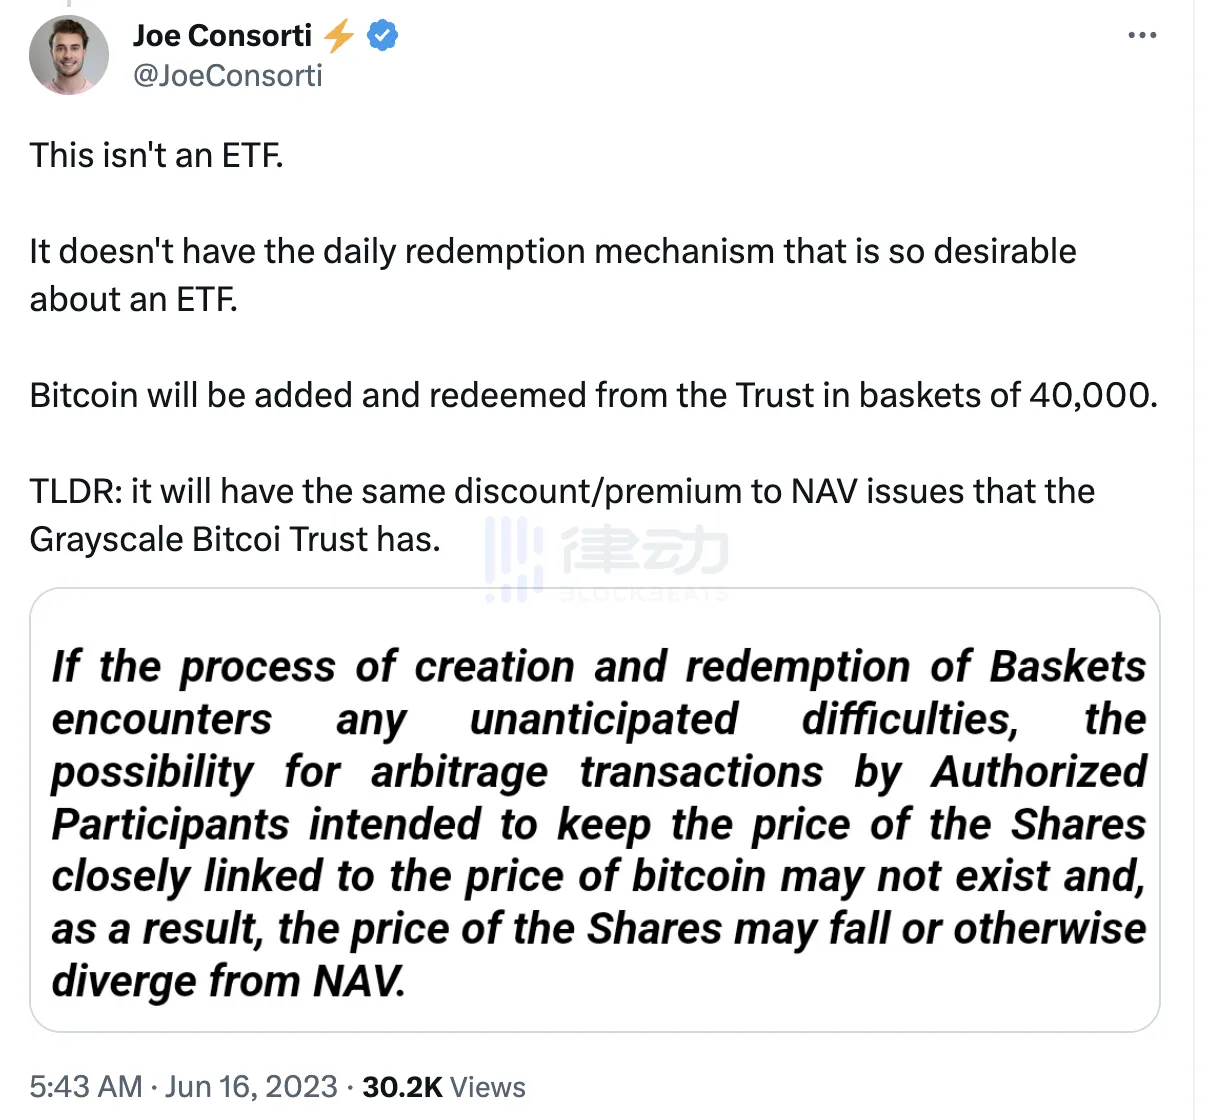Click the BlockBeats bars watermark logo
The image size is (1214, 1120).
click(x=514, y=560)
